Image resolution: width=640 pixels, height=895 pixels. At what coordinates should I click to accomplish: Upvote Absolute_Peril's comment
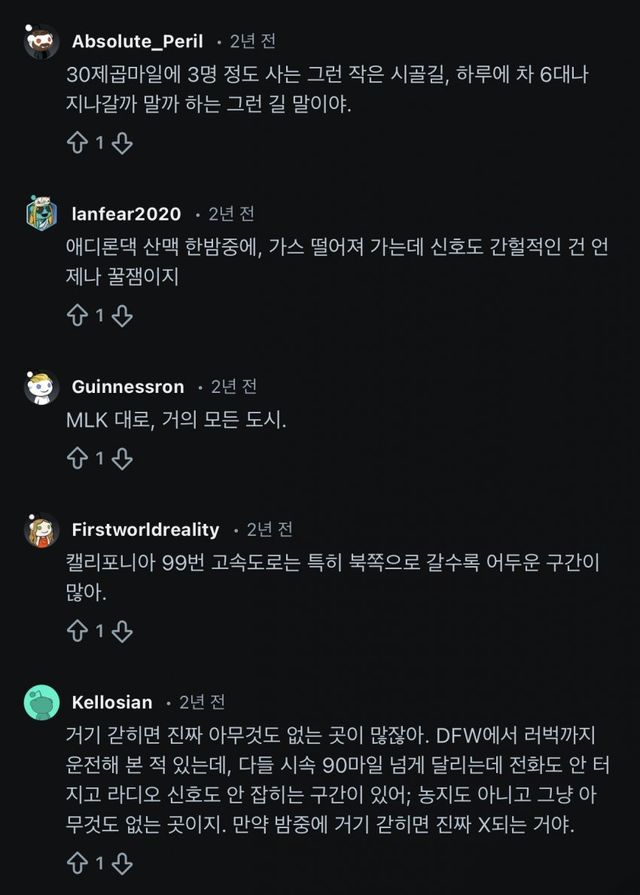pos(77,143)
